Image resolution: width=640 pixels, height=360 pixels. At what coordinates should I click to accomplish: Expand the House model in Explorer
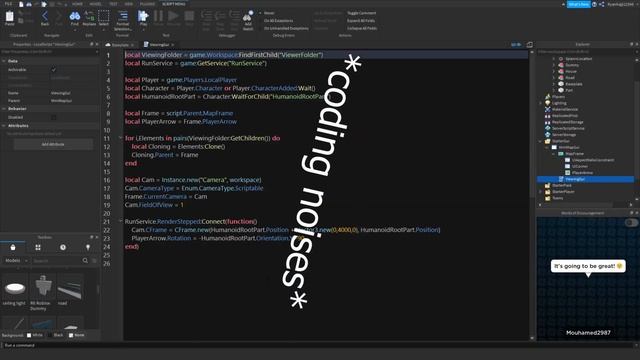pyautogui.click(x=554, y=71)
